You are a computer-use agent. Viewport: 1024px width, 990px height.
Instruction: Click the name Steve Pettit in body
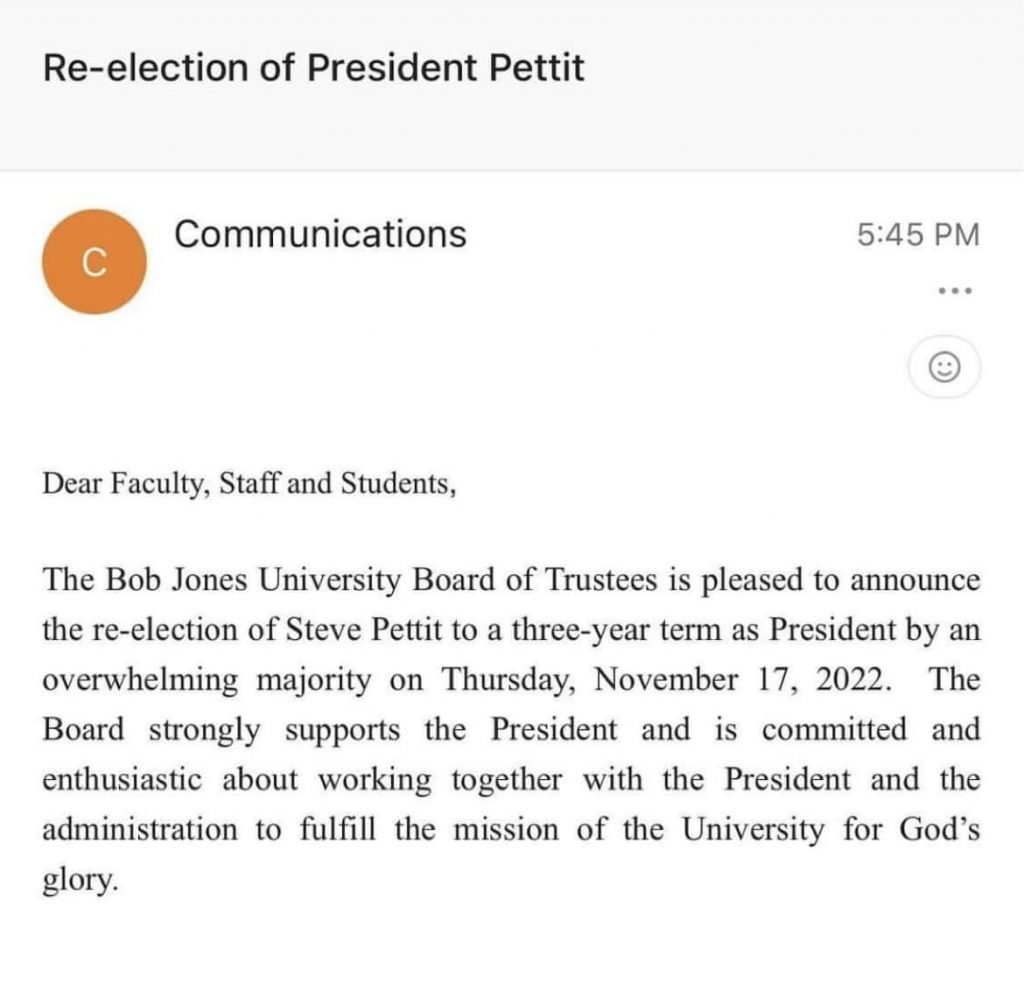(364, 630)
